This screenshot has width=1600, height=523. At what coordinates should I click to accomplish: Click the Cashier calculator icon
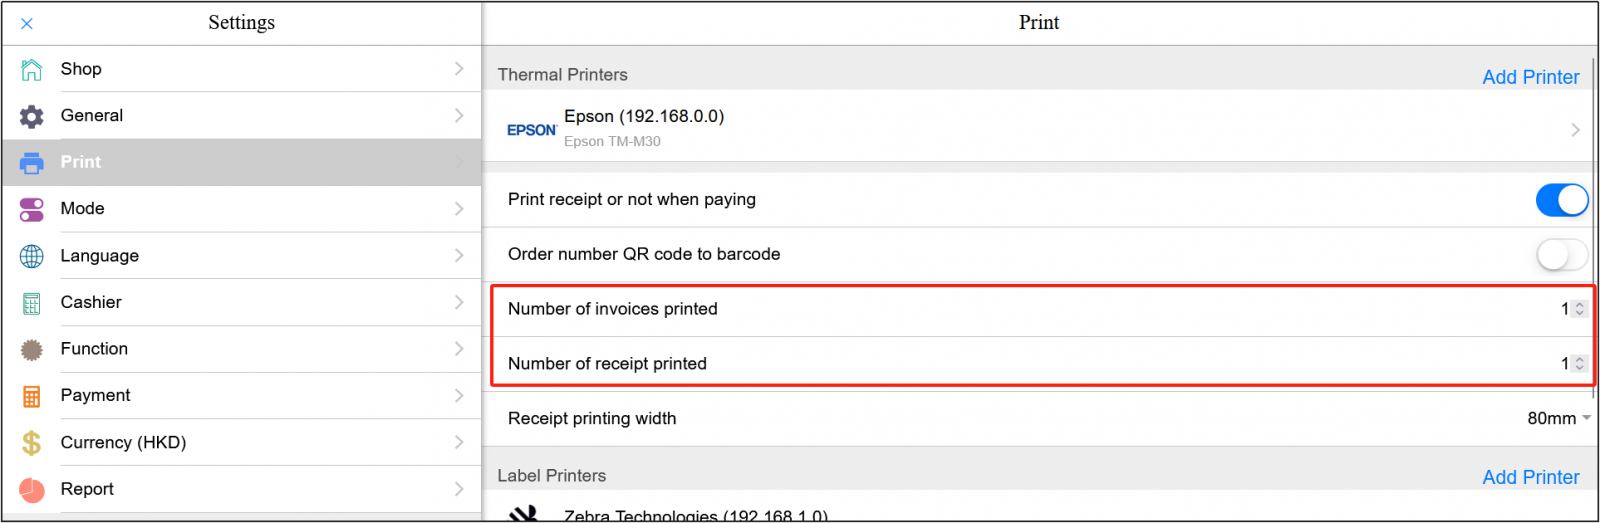pos(32,303)
